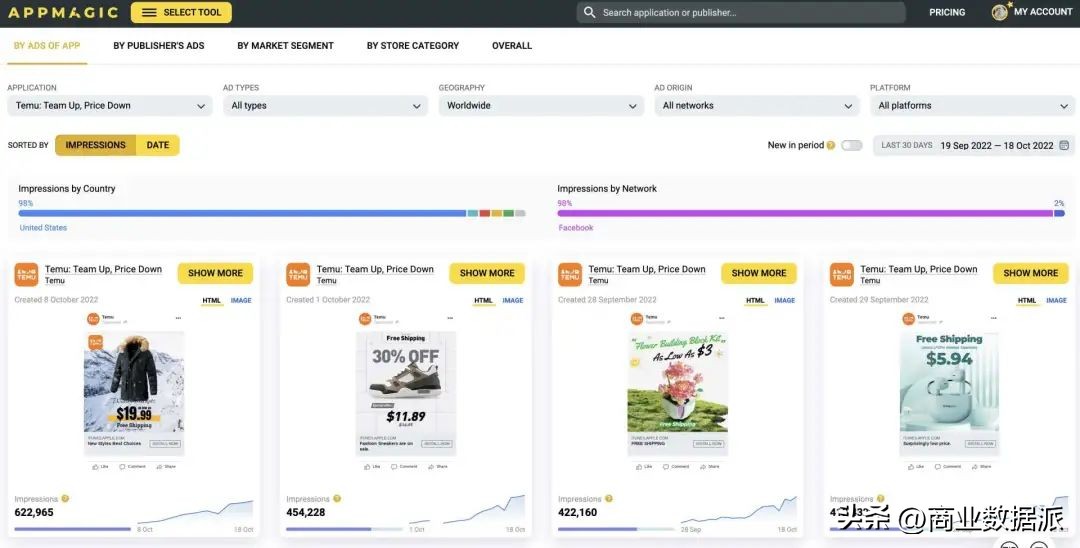1080x548 pixels.
Task: Expand the Application dropdown
Action: click(x=110, y=105)
